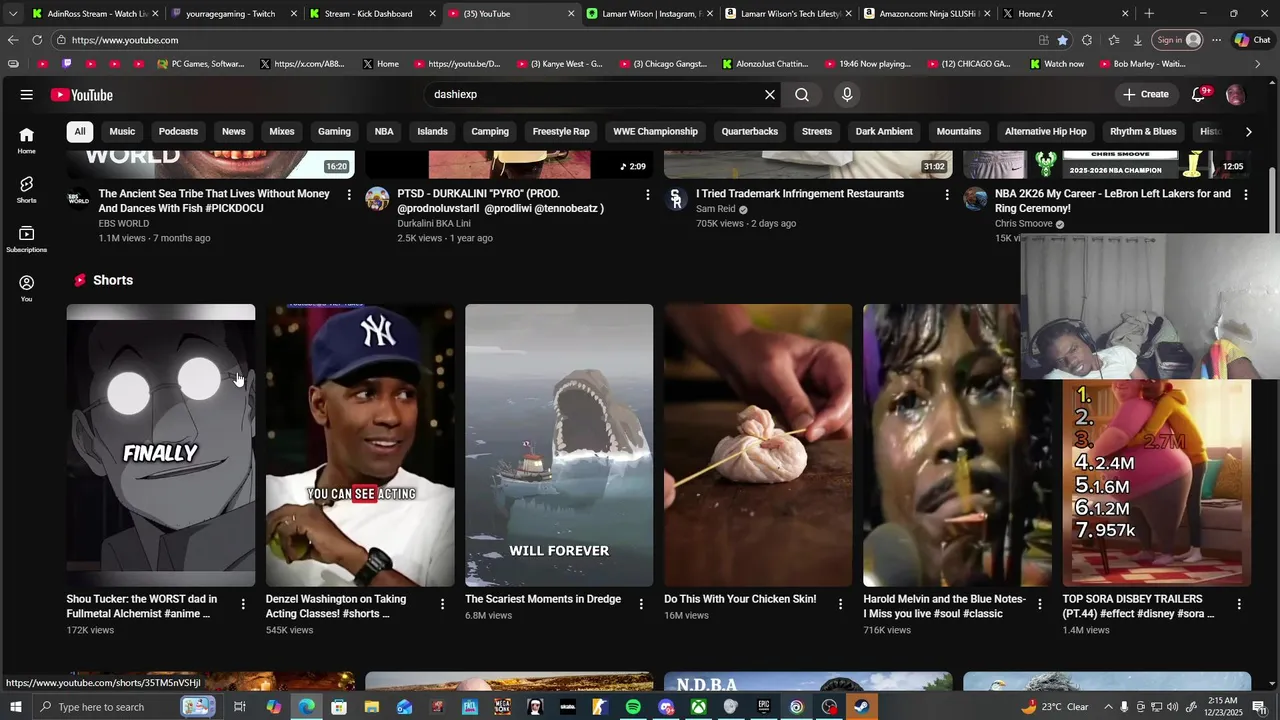The image size is (1280, 720).
Task: Open I Tried Trademark Infringement Restaurants title
Action: [800, 194]
